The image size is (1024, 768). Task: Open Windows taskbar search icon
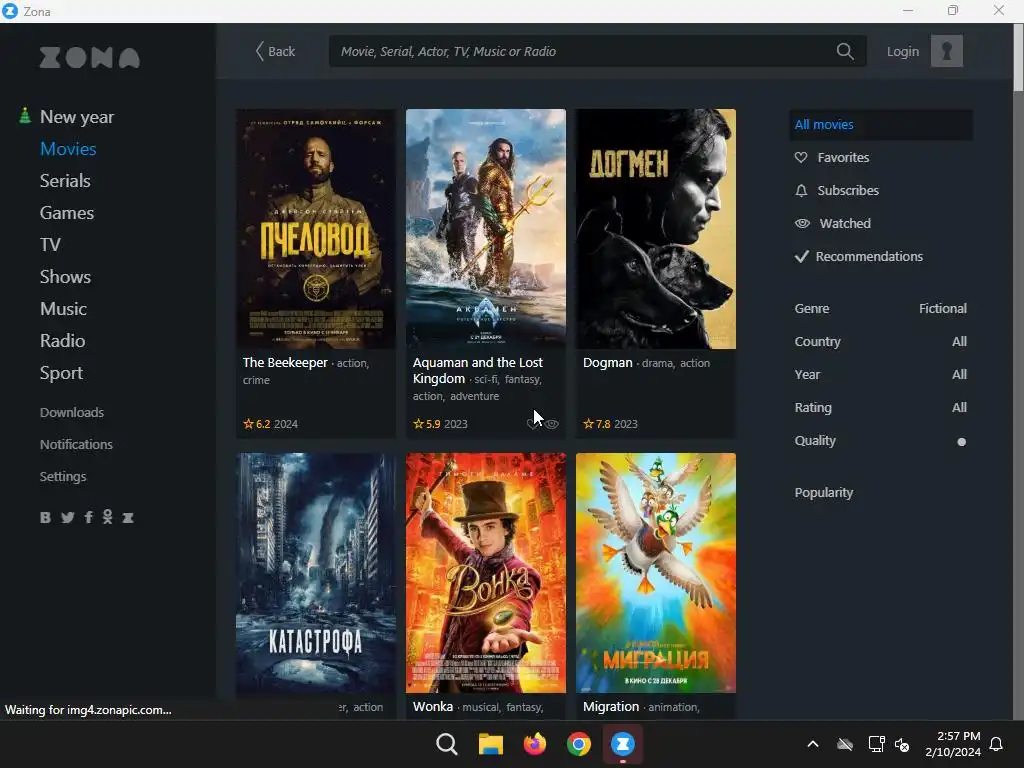447,744
